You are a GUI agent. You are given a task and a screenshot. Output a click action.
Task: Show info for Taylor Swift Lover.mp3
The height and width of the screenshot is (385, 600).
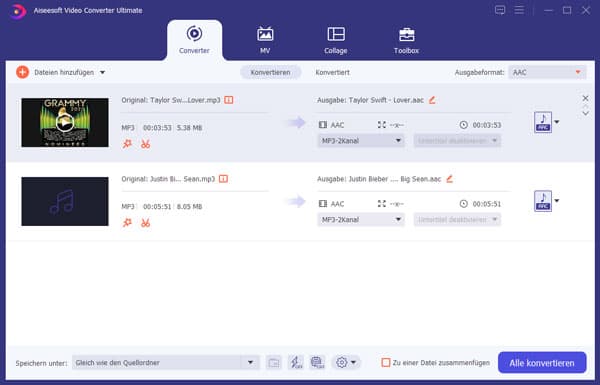point(228,100)
